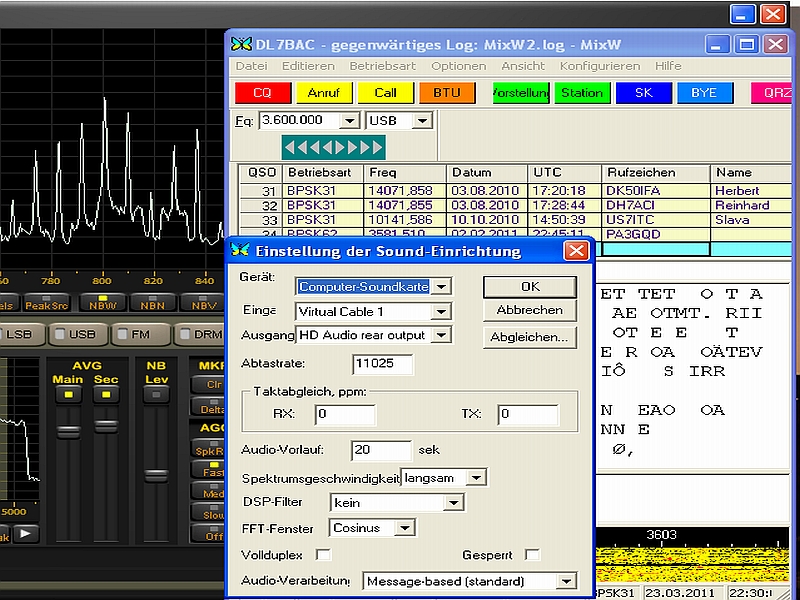800x600 pixels.
Task: Click the yellow Anruf macro button
Action: (x=324, y=93)
